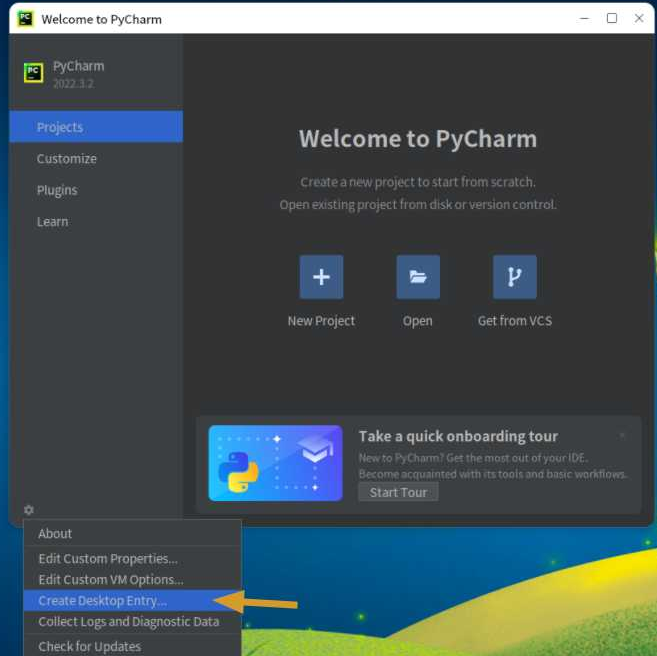Click the PyCharm icon in the title bar

[26, 19]
